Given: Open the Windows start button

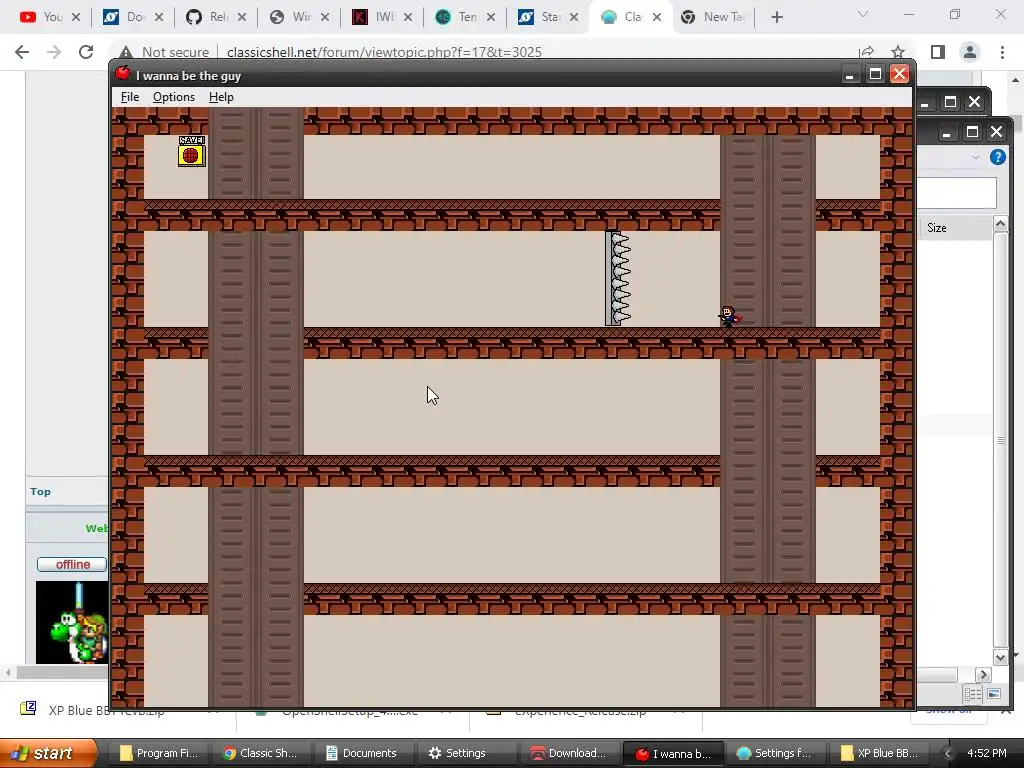Looking at the screenshot, I should click(48, 753).
